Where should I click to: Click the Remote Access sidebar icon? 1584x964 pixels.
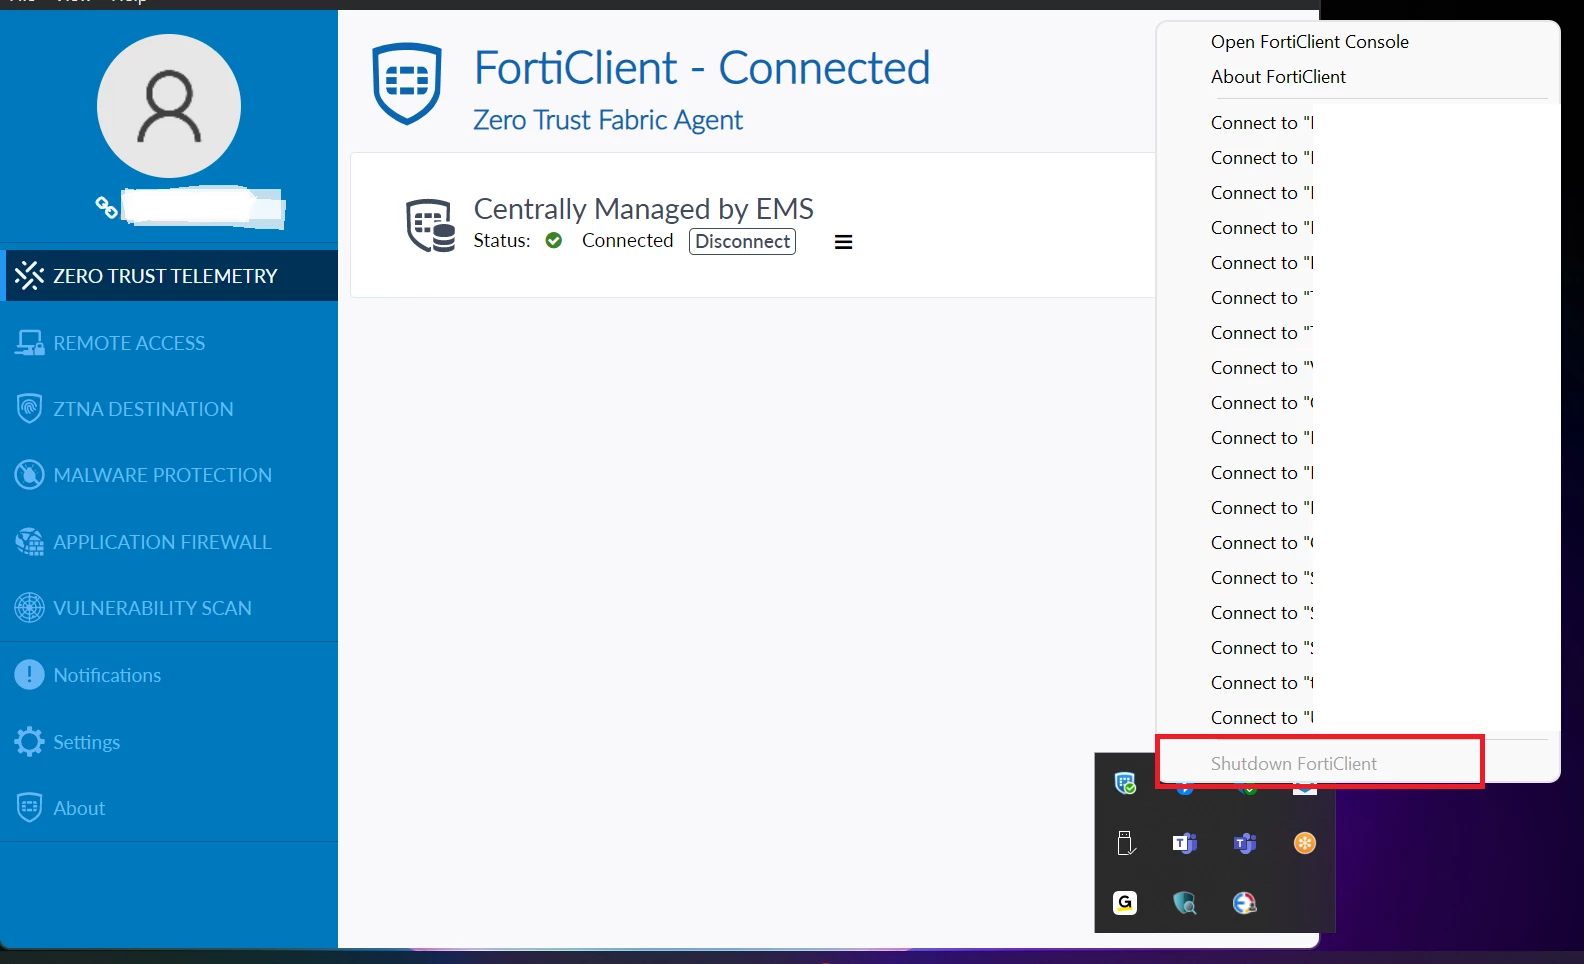click(x=29, y=343)
